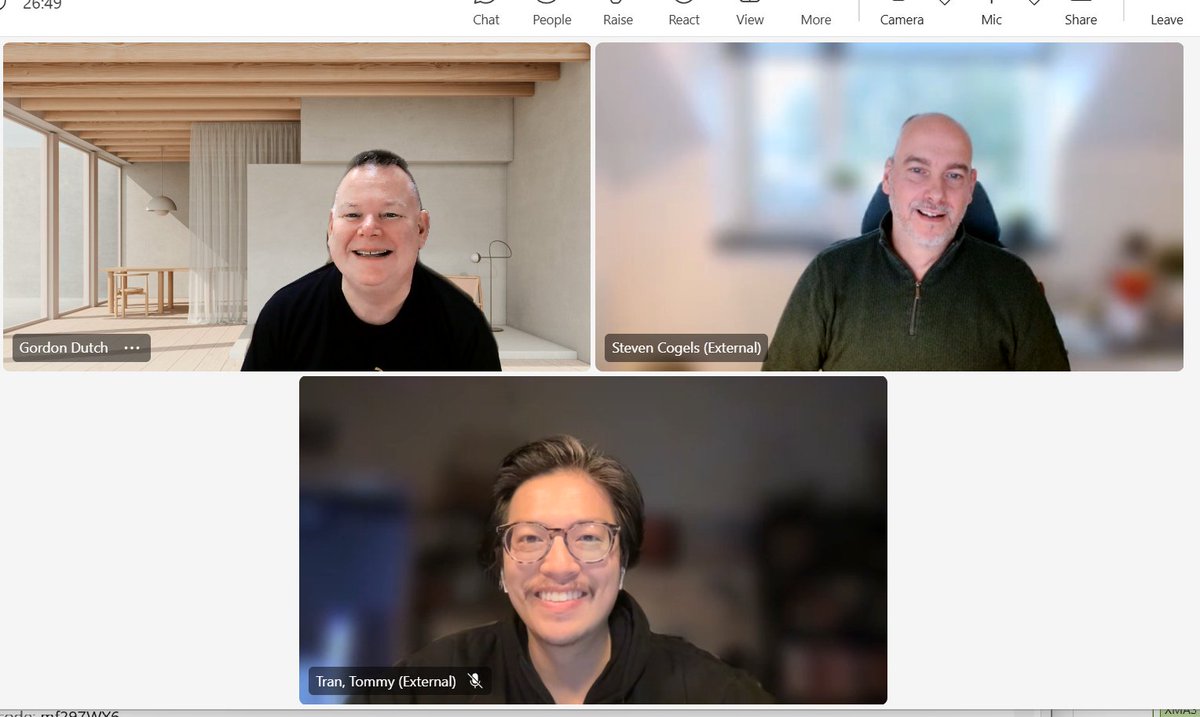Select Tran, Tommy (External) name label

click(386, 681)
